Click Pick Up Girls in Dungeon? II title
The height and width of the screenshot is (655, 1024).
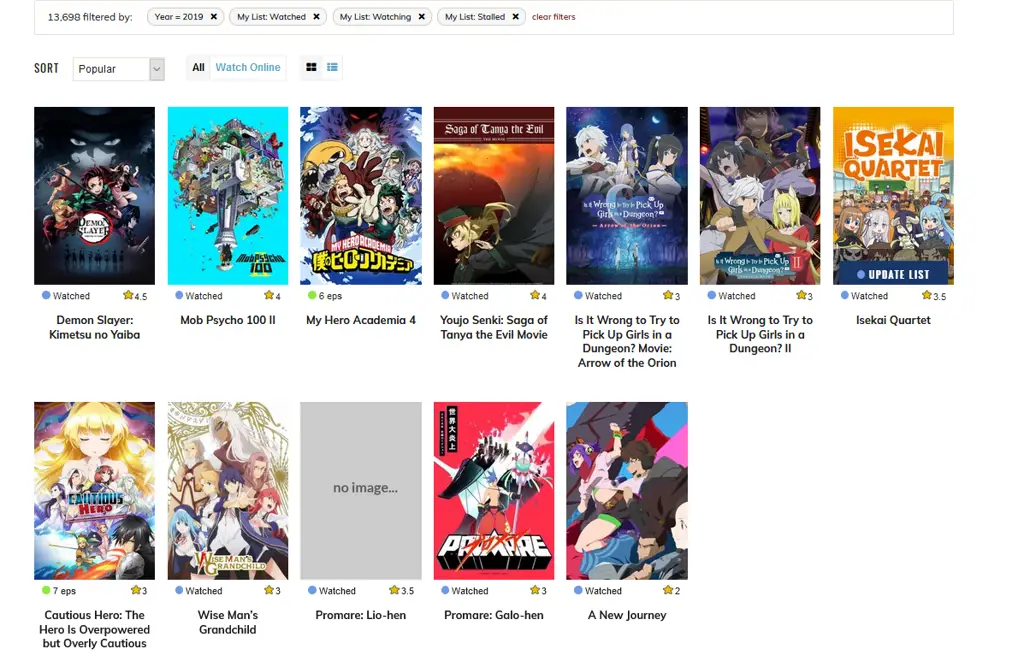click(x=760, y=334)
